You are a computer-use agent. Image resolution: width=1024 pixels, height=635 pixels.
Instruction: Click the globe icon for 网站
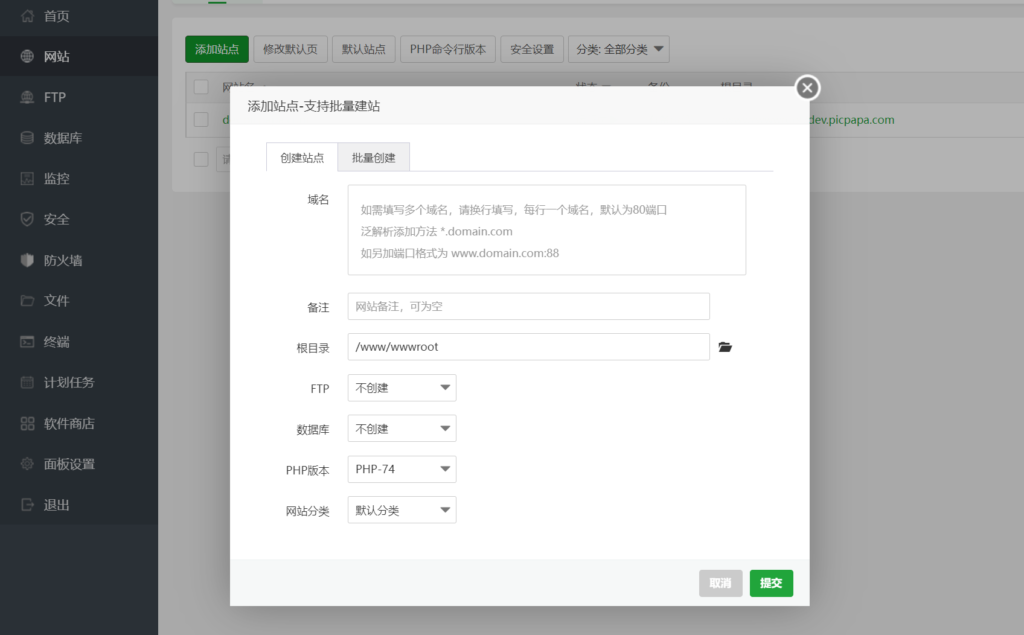pos(27,56)
